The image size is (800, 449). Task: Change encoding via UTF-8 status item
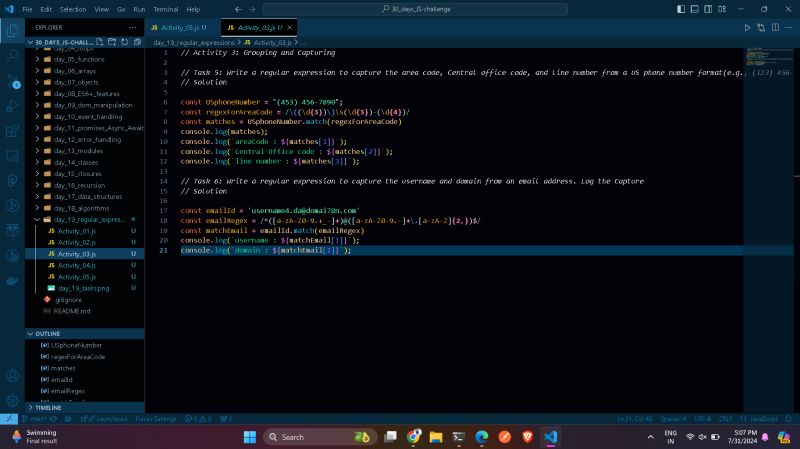(703, 419)
